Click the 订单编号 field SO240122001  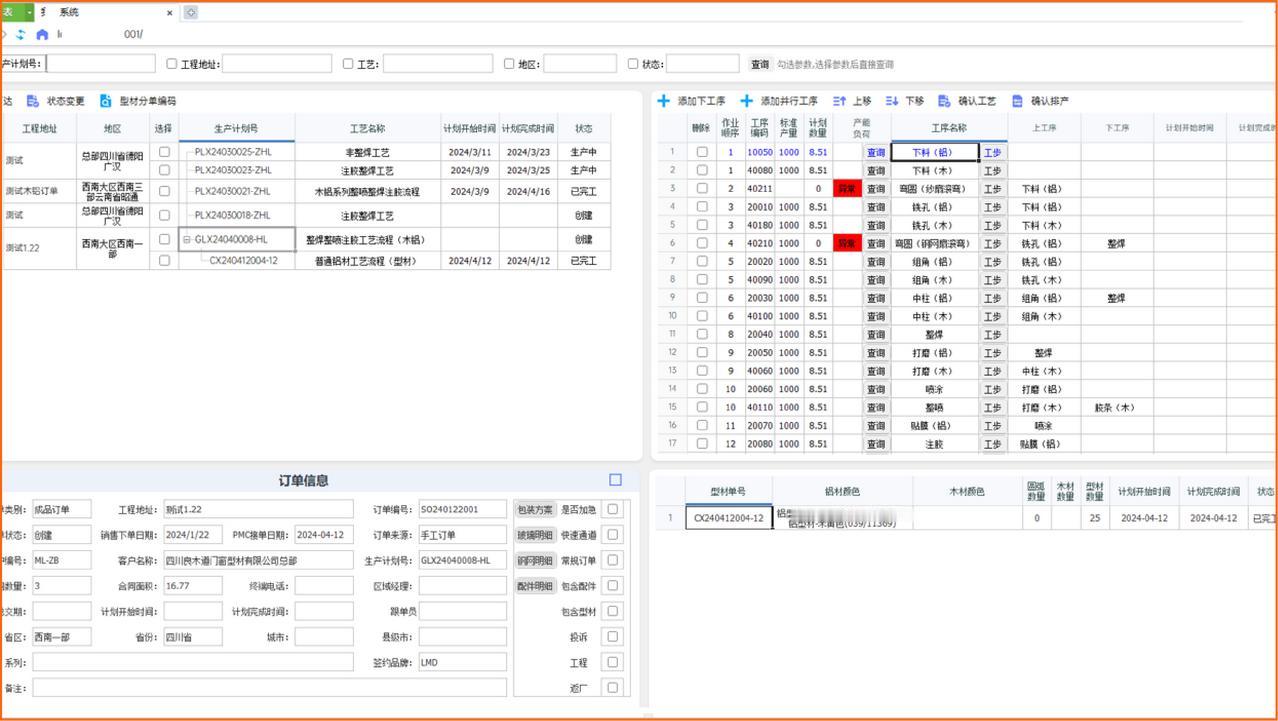coord(463,509)
